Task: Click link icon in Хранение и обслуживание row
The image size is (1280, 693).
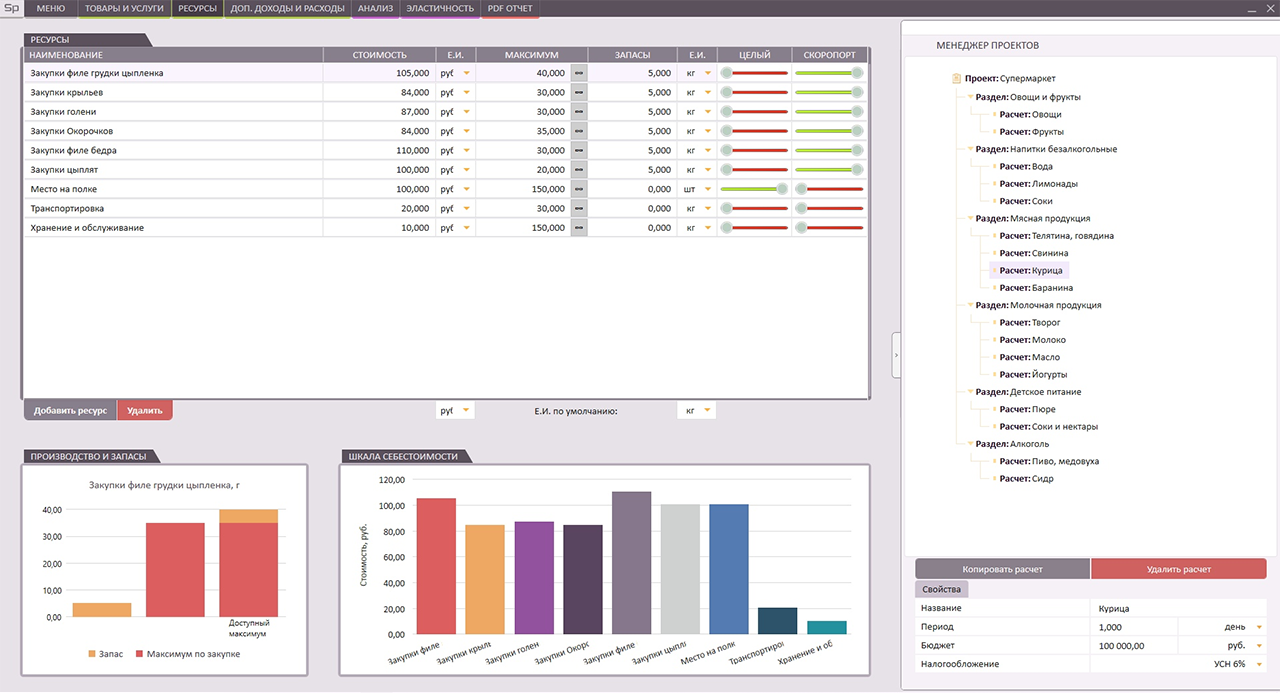Action: coord(578,228)
